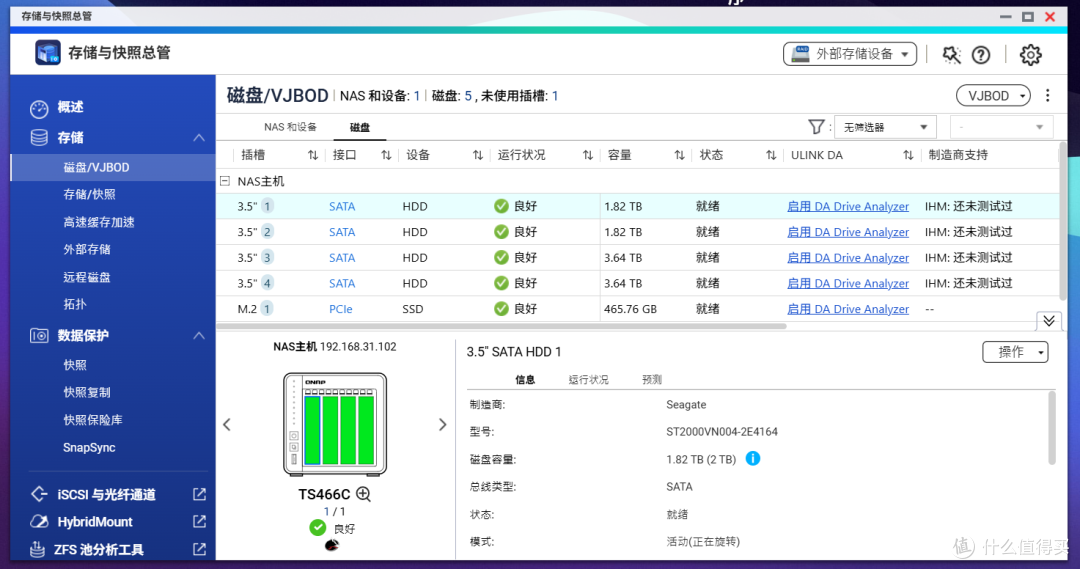
Task: Click the double-chevron collapse panel button
Action: 1048,321
